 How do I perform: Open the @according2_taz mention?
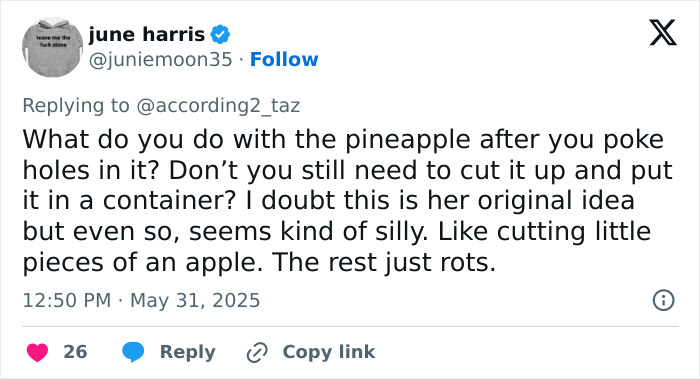click(218, 106)
